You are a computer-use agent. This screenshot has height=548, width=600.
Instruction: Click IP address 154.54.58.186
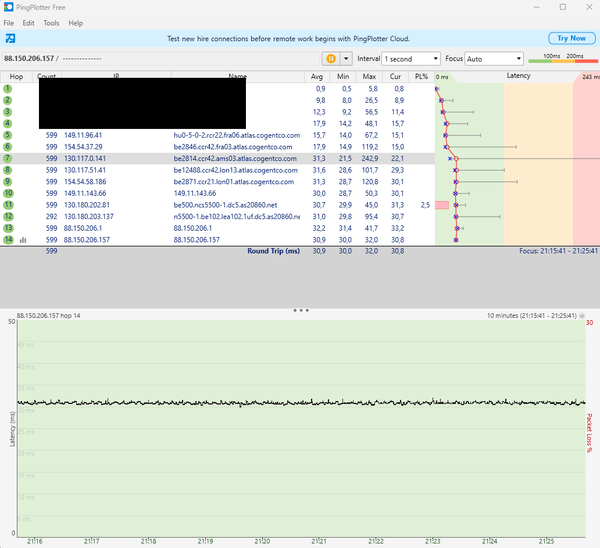[x=85, y=182]
